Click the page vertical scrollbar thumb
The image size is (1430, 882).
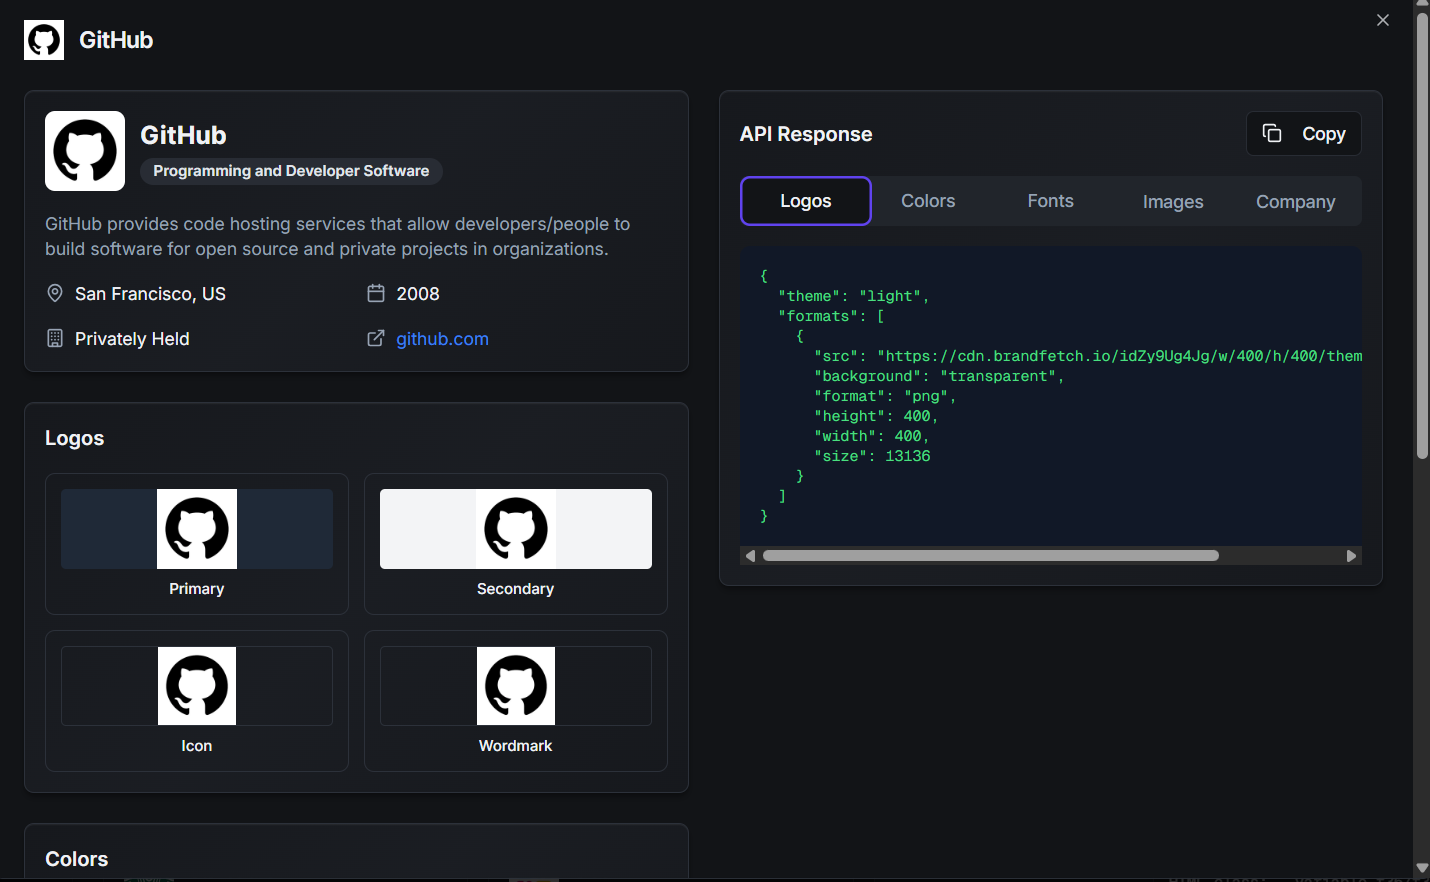(x=1422, y=235)
